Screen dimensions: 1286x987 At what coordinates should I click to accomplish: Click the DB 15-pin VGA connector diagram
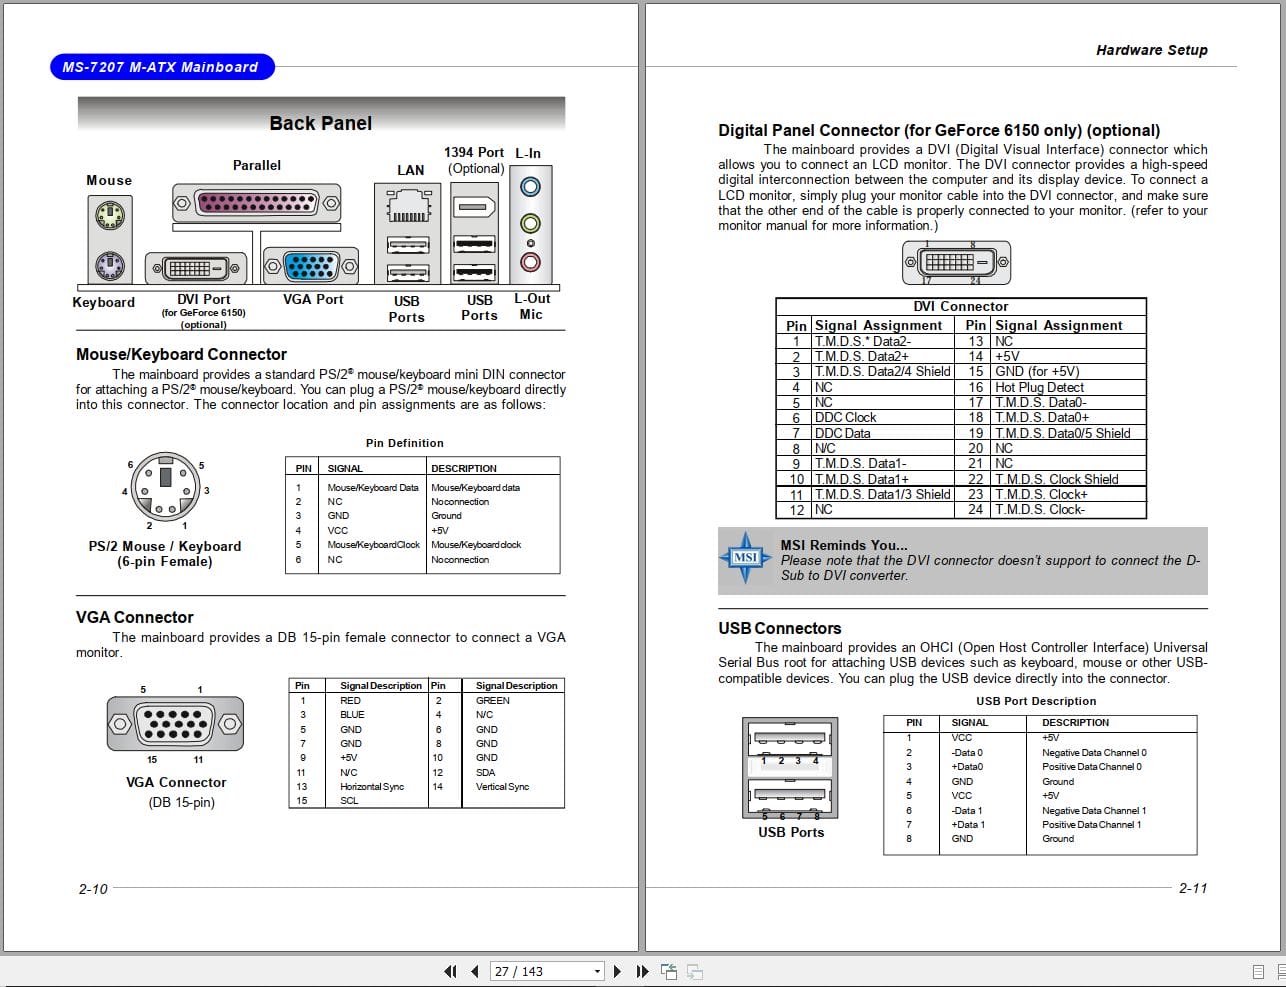point(174,722)
